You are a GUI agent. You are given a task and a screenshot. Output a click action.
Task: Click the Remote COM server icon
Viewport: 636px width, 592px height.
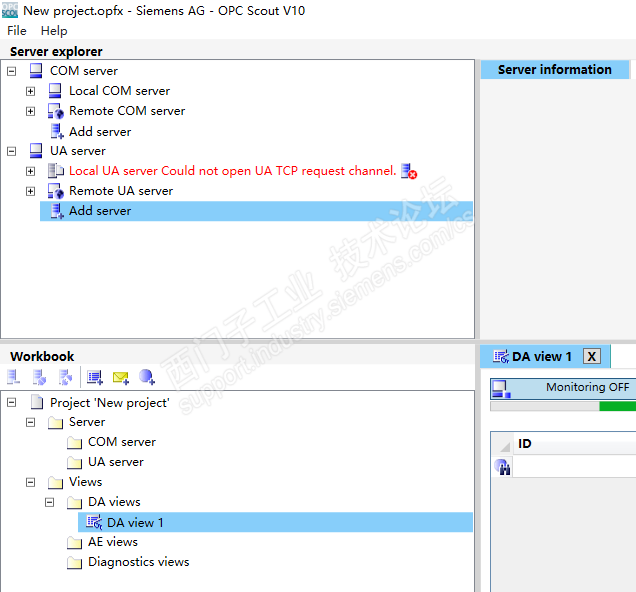click(56, 111)
